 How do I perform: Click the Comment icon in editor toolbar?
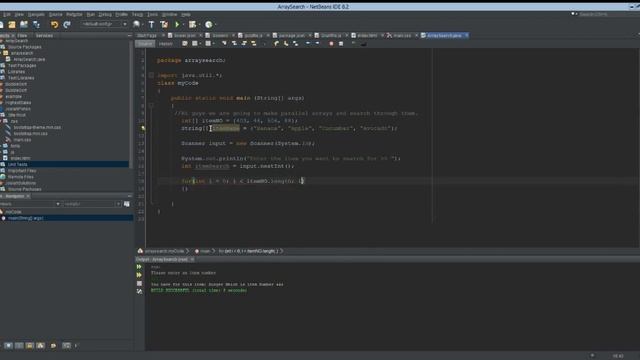pyautogui.click(x=353, y=43)
